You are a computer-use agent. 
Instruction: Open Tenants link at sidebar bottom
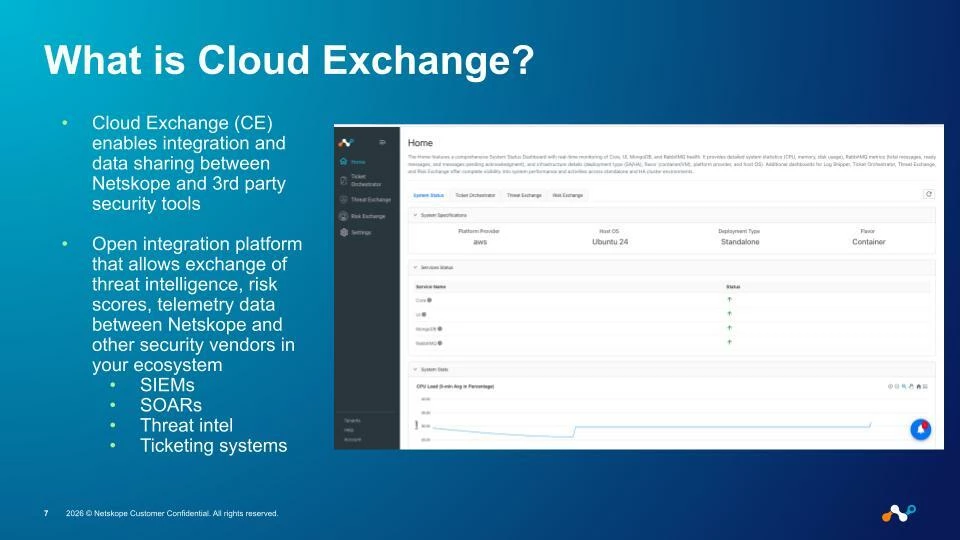click(x=352, y=421)
